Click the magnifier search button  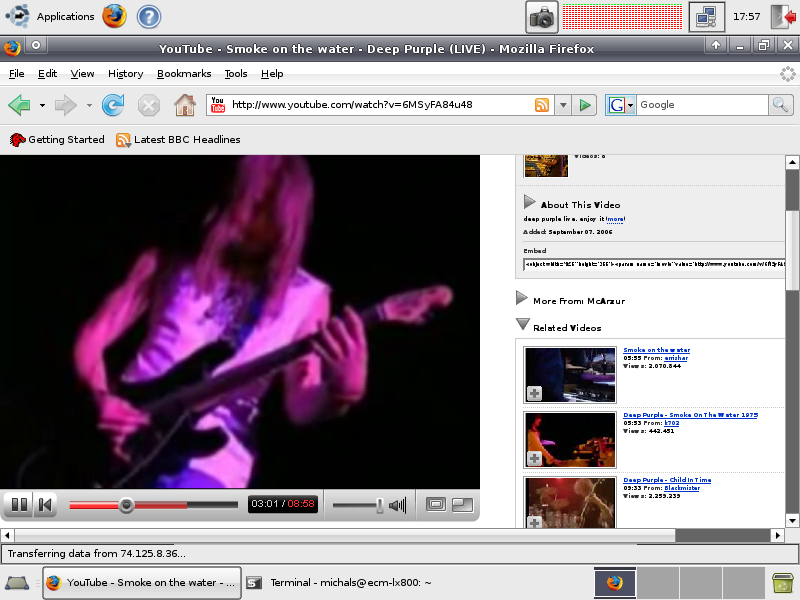point(781,105)
